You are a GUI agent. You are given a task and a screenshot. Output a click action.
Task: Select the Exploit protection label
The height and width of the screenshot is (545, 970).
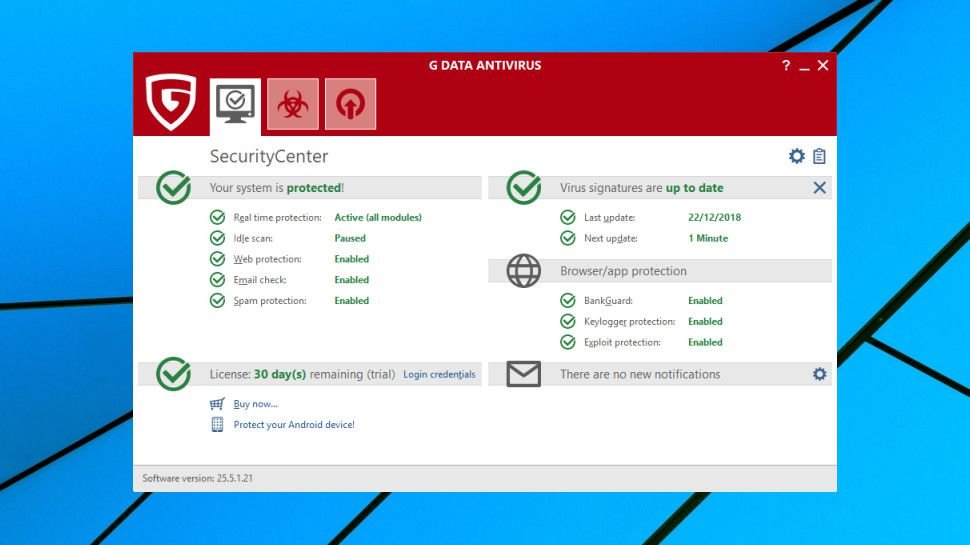[x=622, y=342]
